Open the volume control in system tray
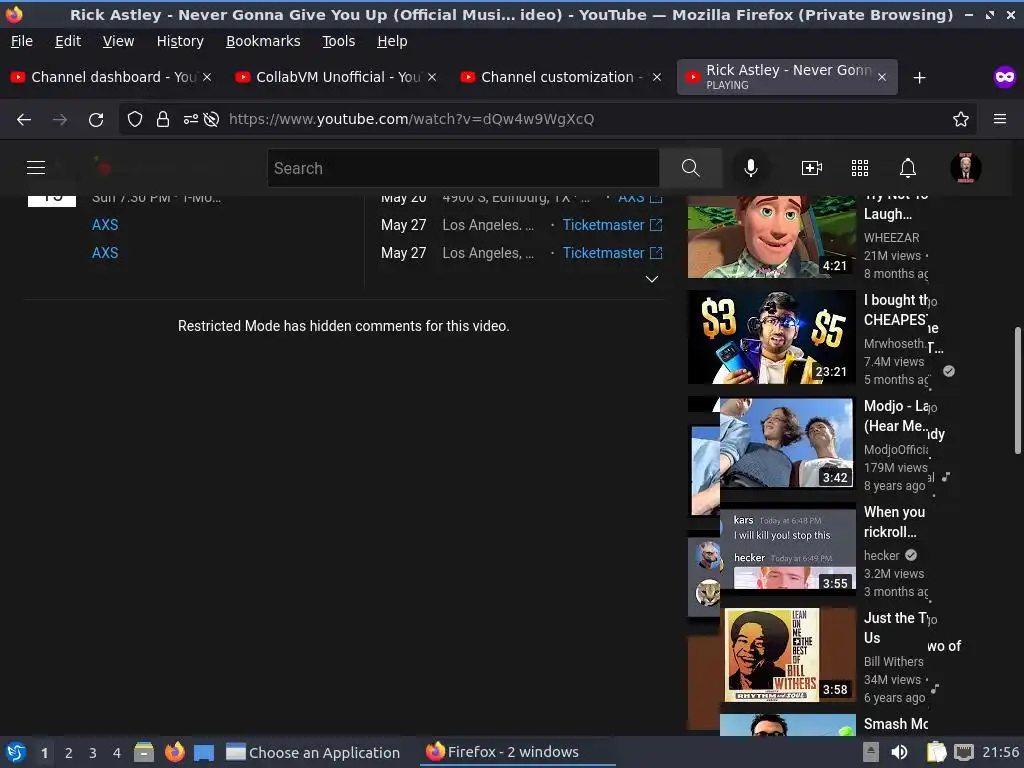 click(899, 752)
